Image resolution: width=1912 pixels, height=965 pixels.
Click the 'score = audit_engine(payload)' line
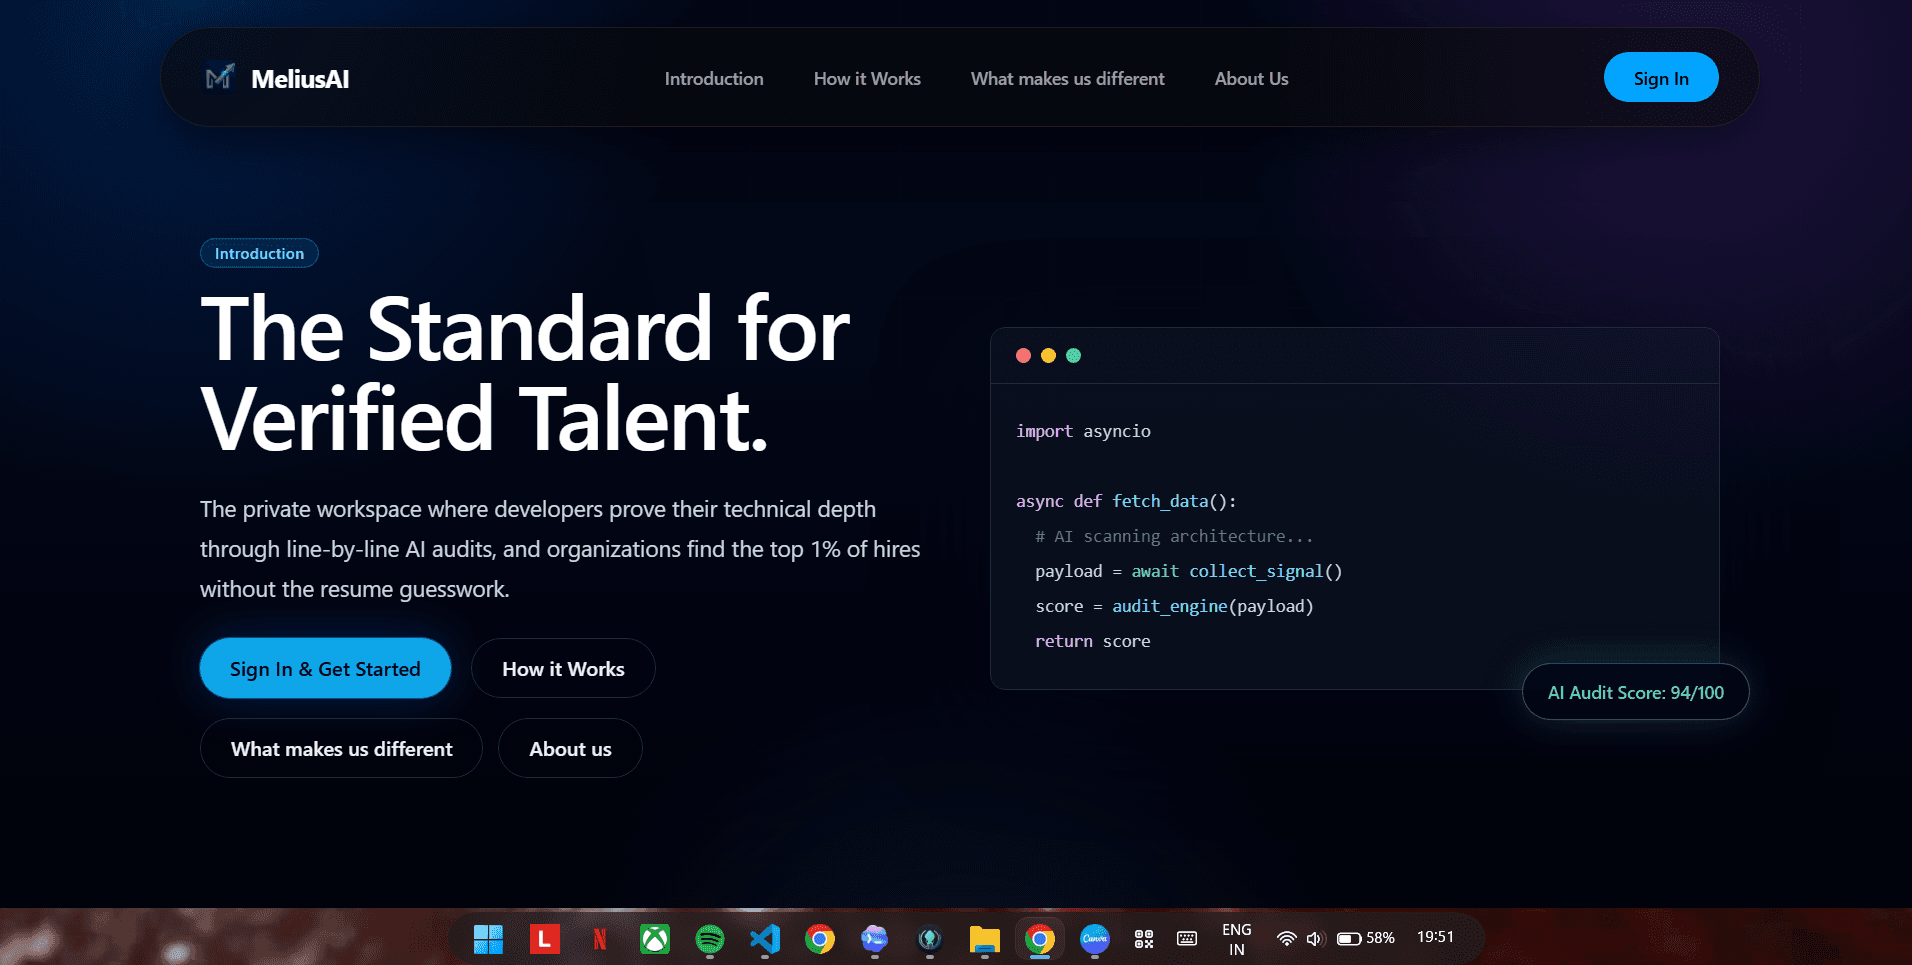pyautogui.click(x=1174, y=606)
